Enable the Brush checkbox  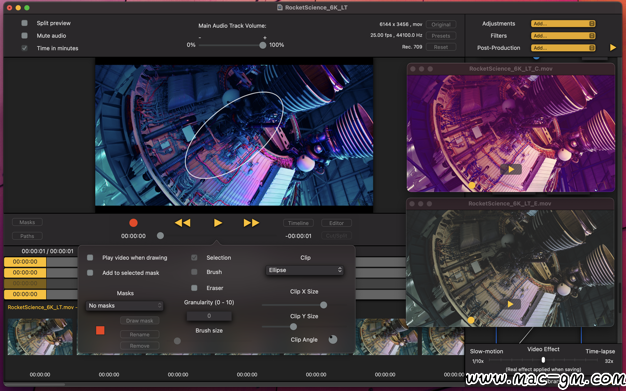coord(194,272)
